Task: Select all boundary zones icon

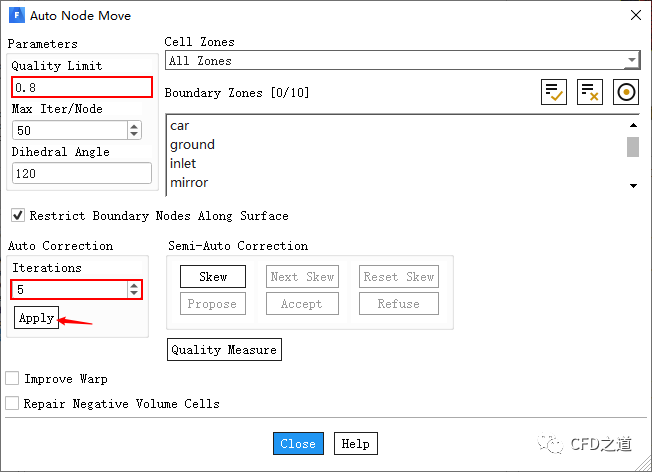Action: 554,92
